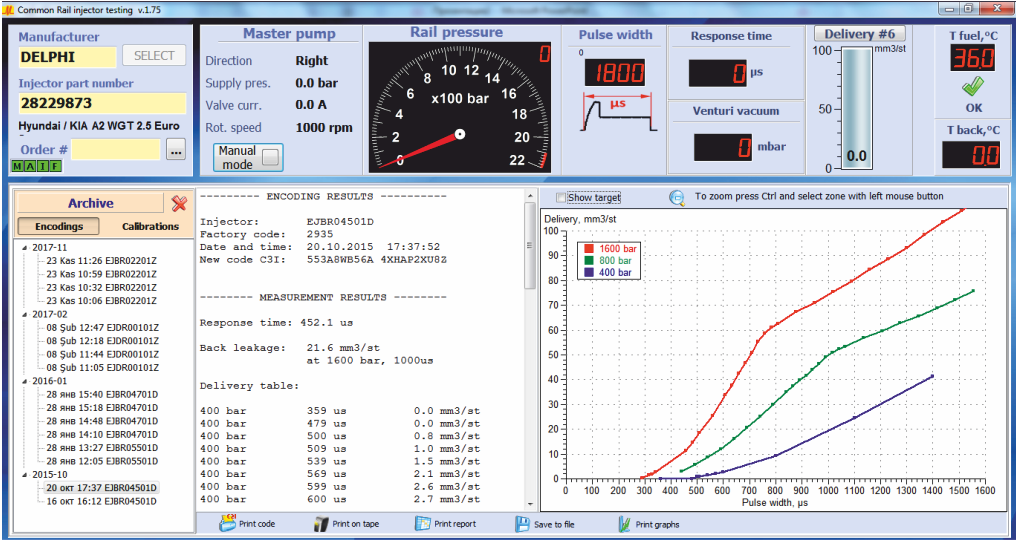Screen dimensions: 1016x540
Task: Collapse the 2015-10 archive group
Action: click(25, 475)
